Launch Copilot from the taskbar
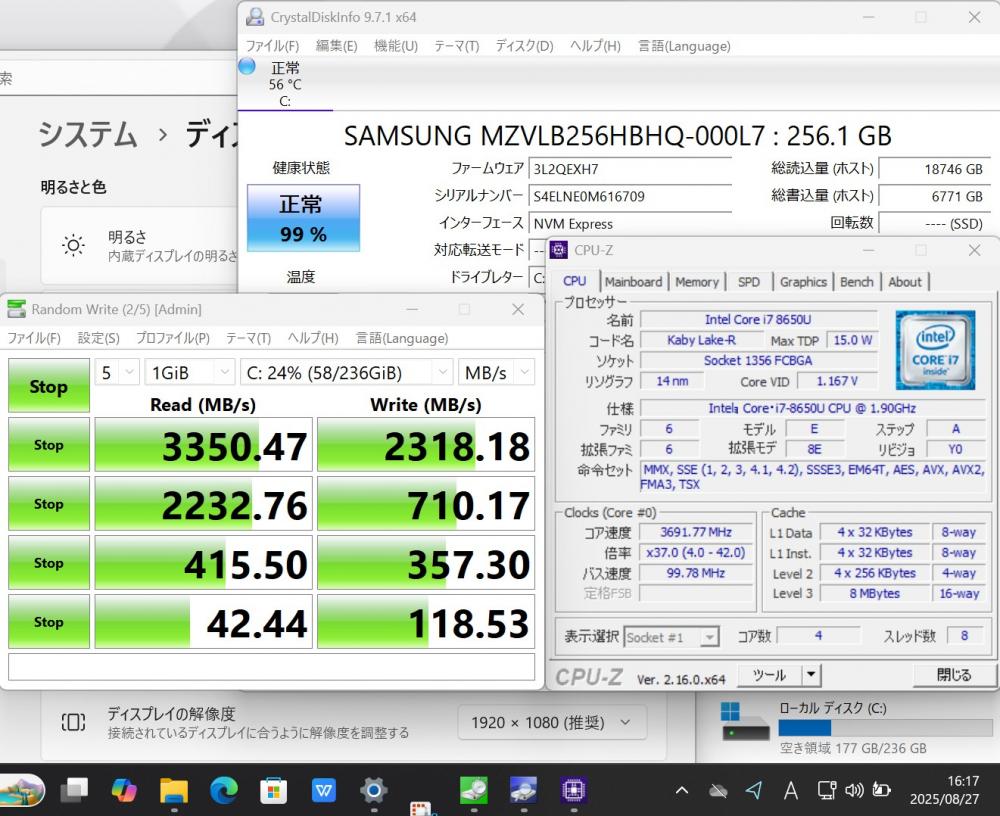The width and height of the screenshot is (1000, 816). tap(124, 790)
